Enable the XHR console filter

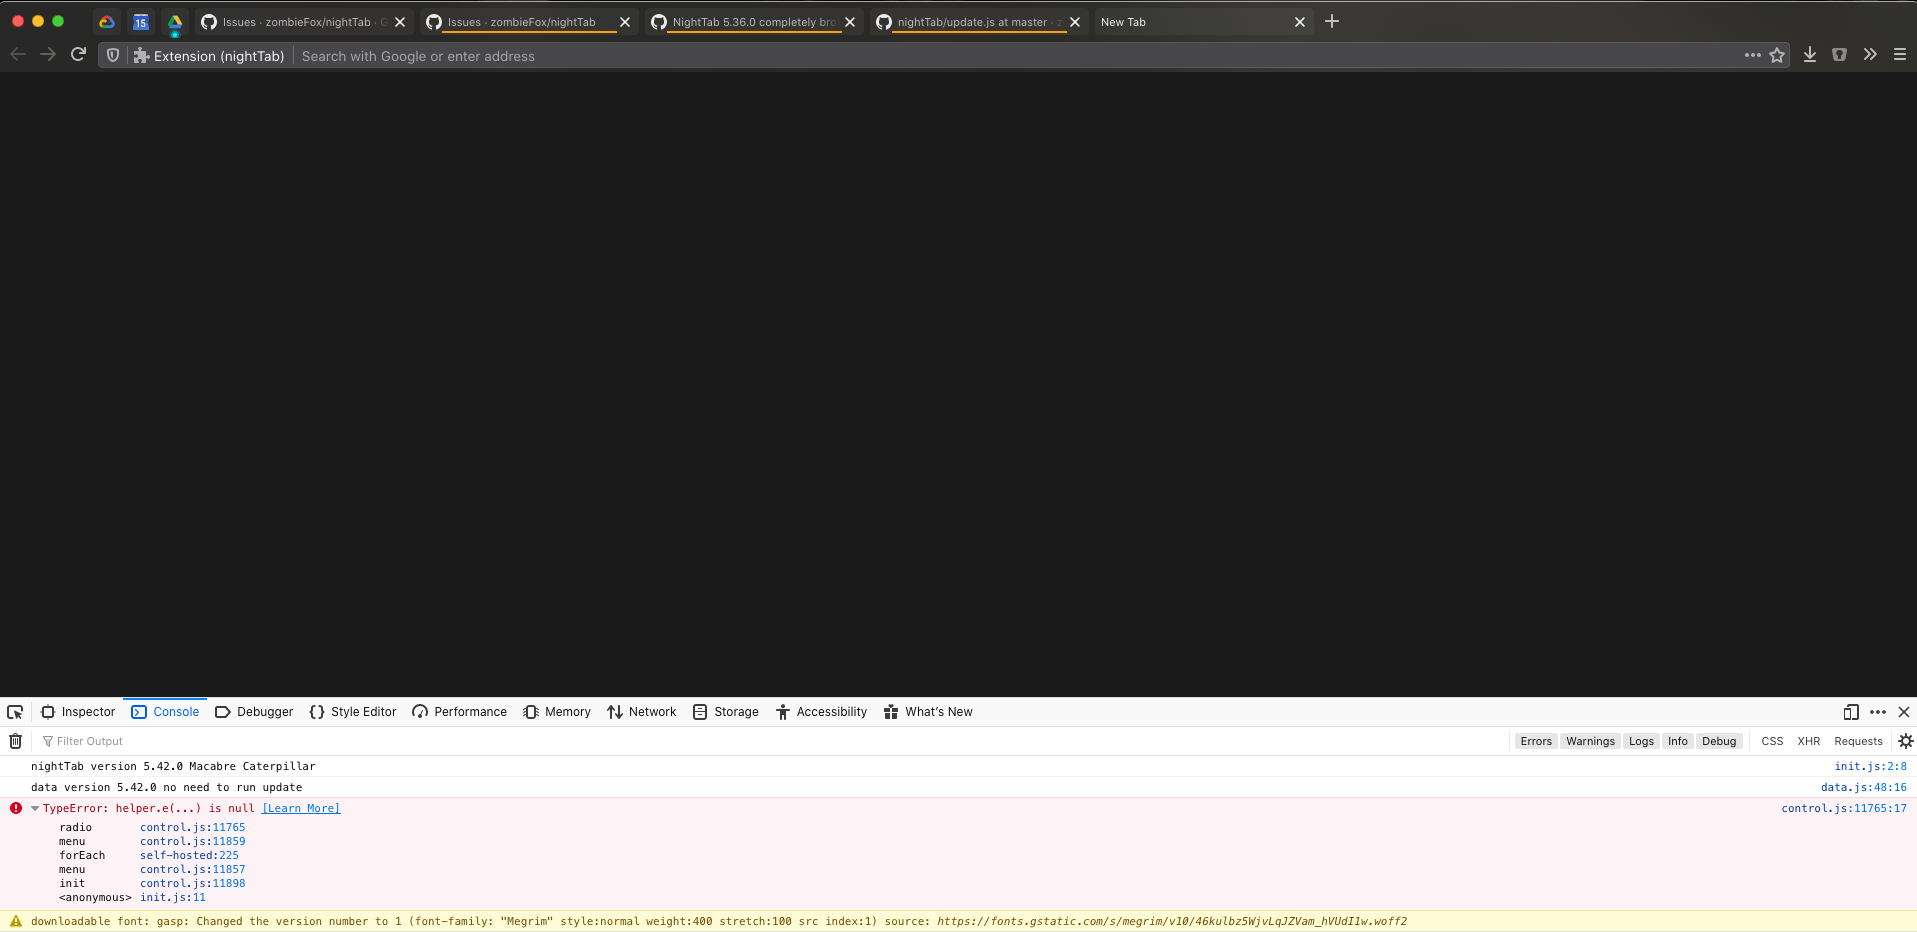pyautogui.click(x=1808, y=741)
